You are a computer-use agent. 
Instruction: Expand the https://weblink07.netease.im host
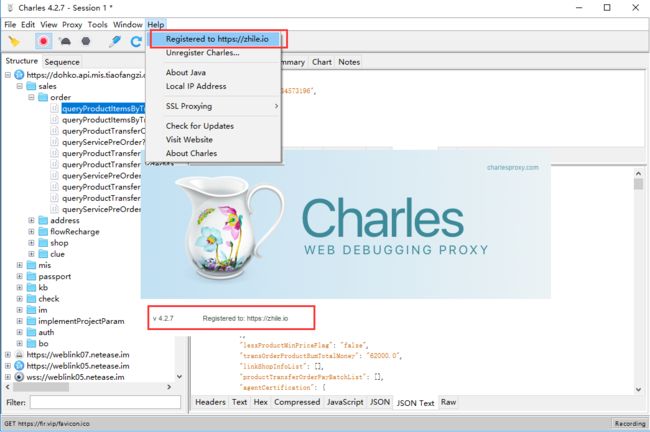(x=8, y=355)
